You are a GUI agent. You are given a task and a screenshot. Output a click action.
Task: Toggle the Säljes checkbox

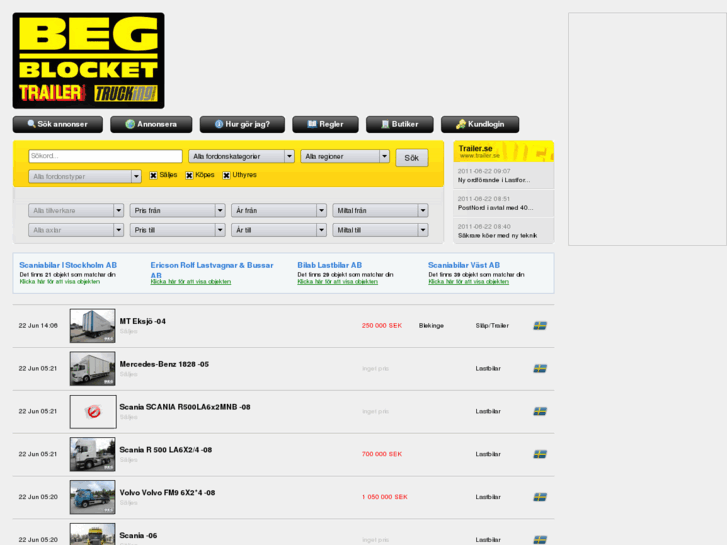click(153, 175)
